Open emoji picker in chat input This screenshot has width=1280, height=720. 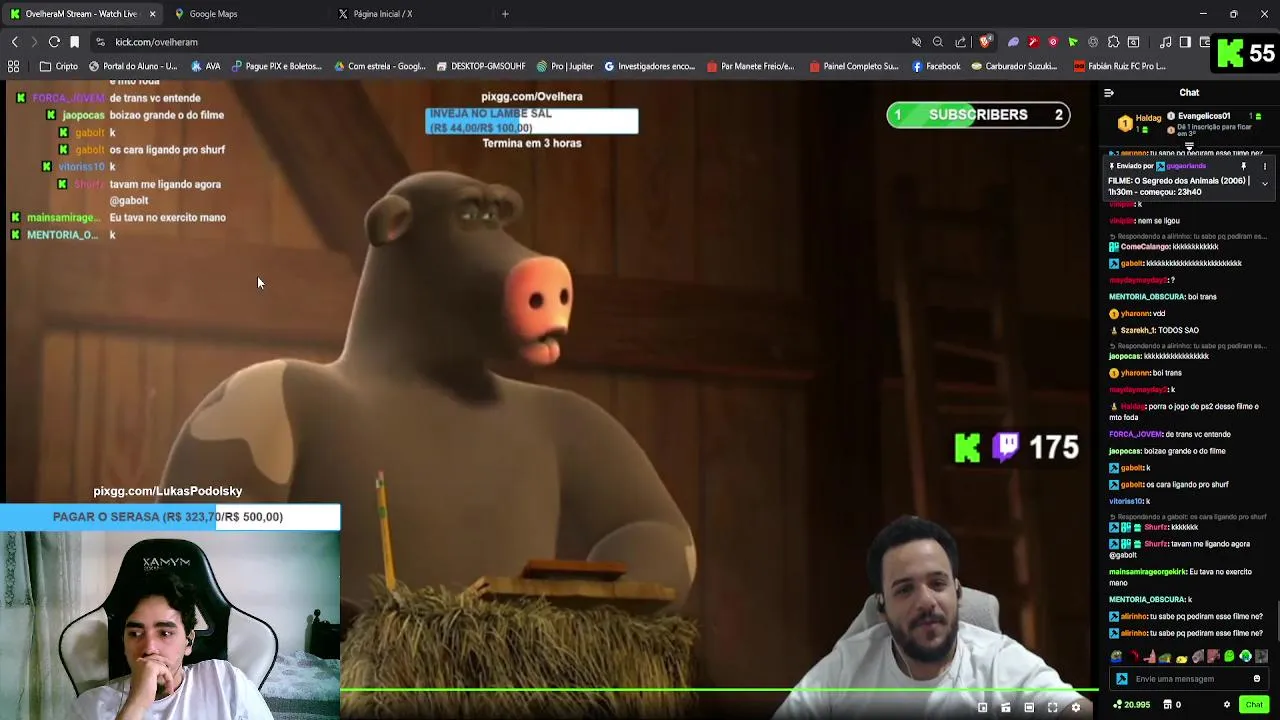1257,679
